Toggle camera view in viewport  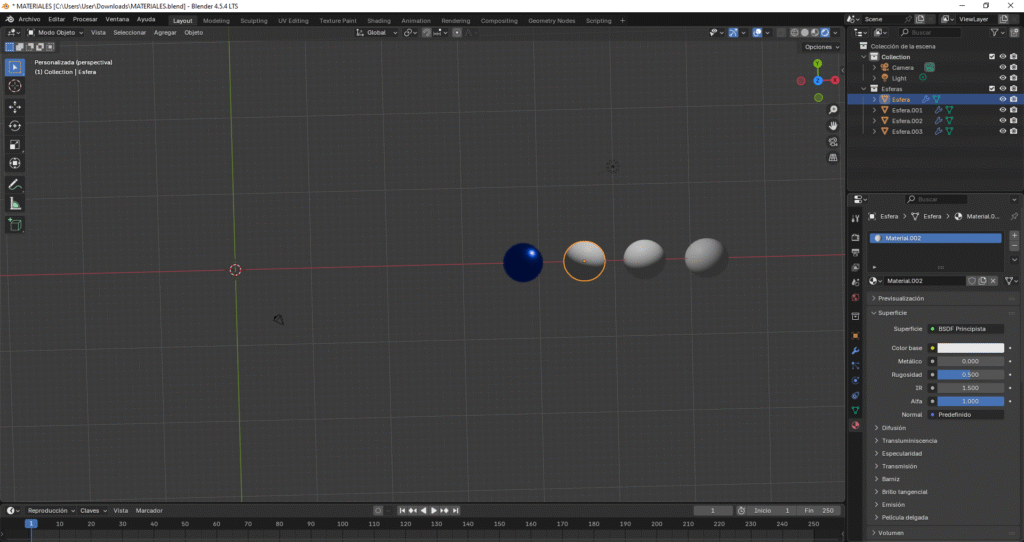point(833,141)
